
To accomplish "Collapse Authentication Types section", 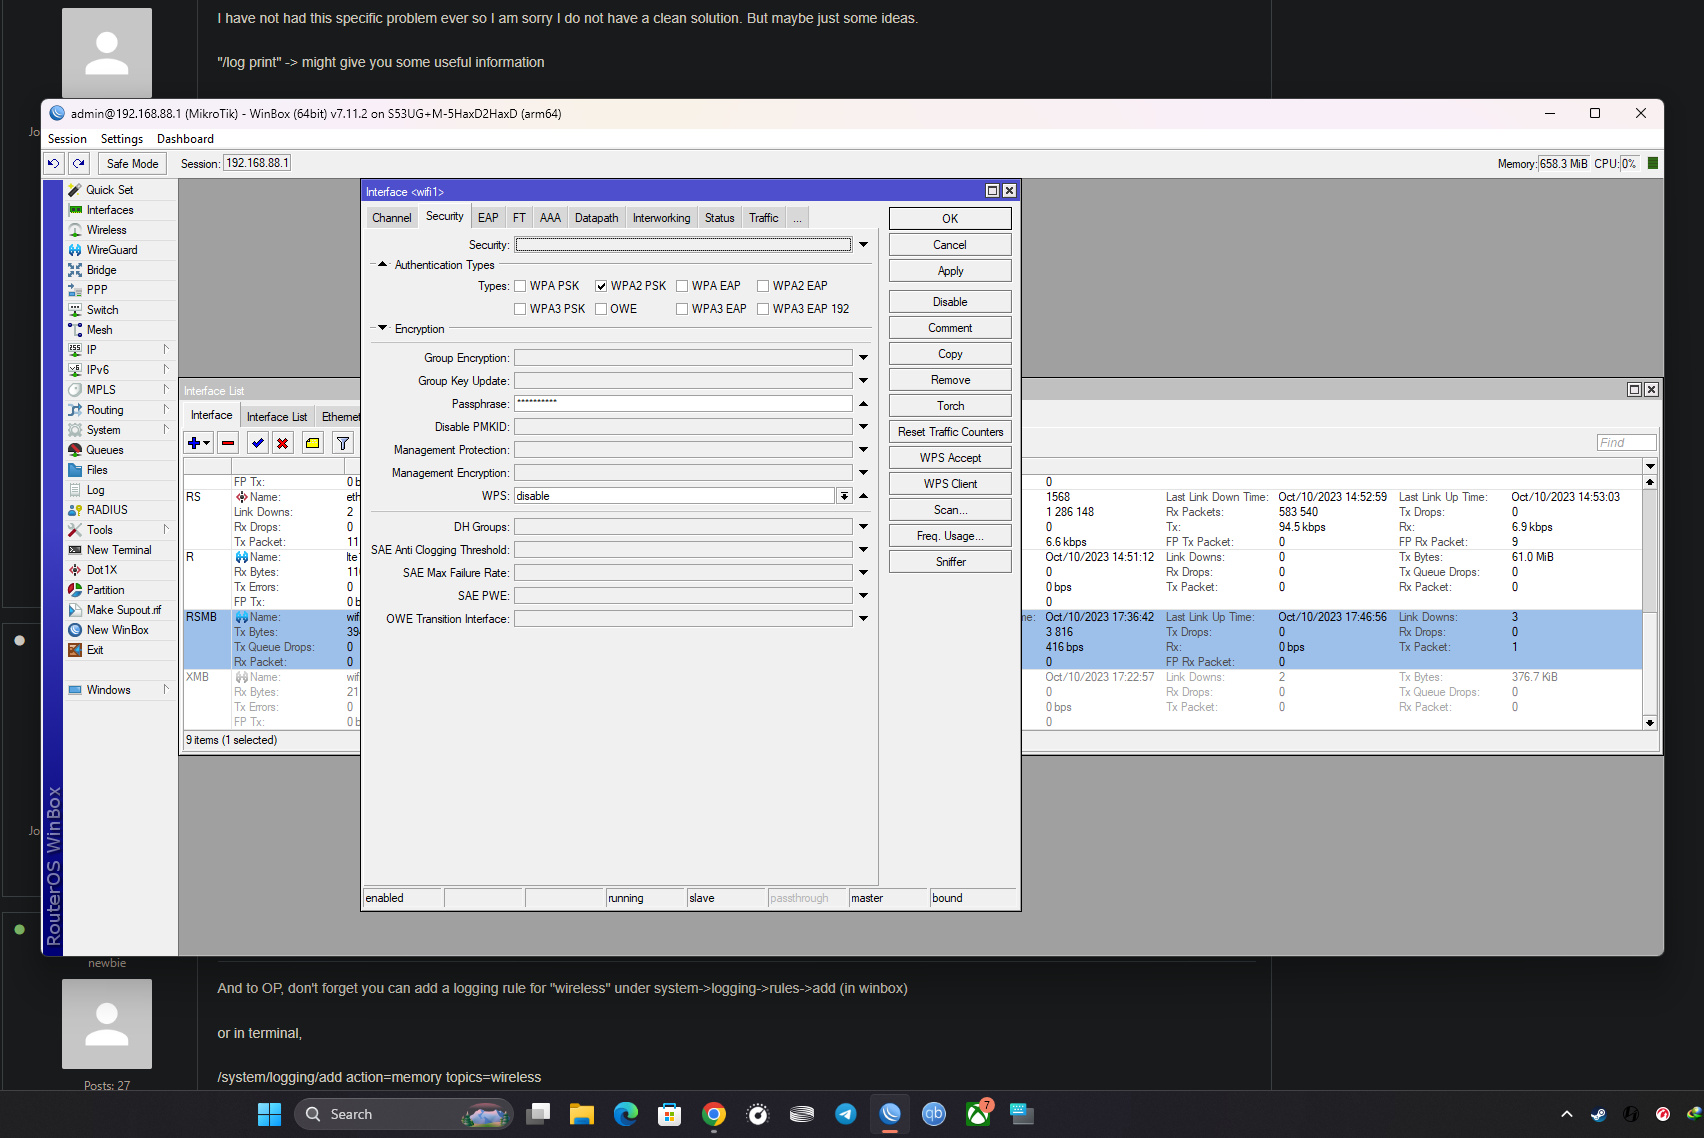I will [x=382, y=265].
